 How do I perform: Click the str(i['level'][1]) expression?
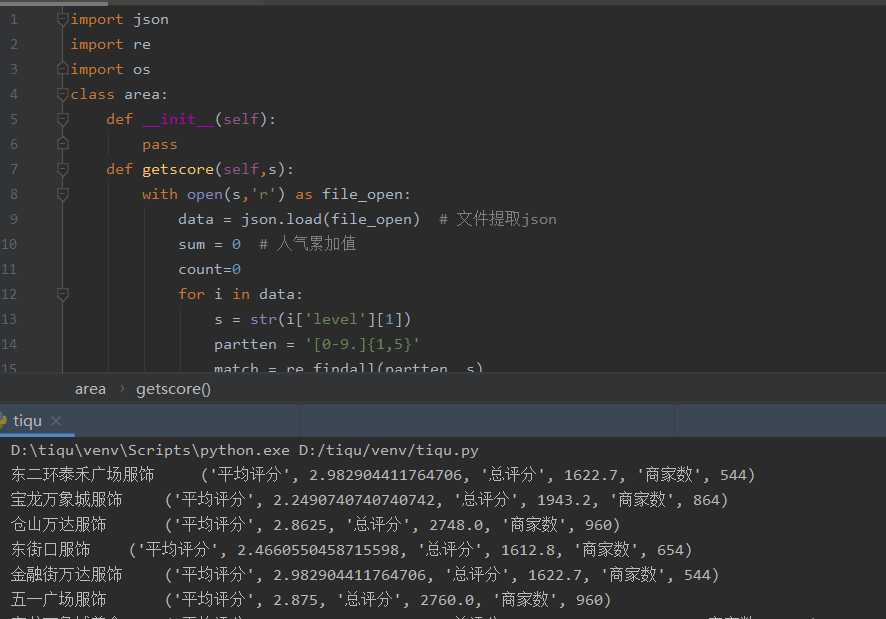(x=331, y=319)
